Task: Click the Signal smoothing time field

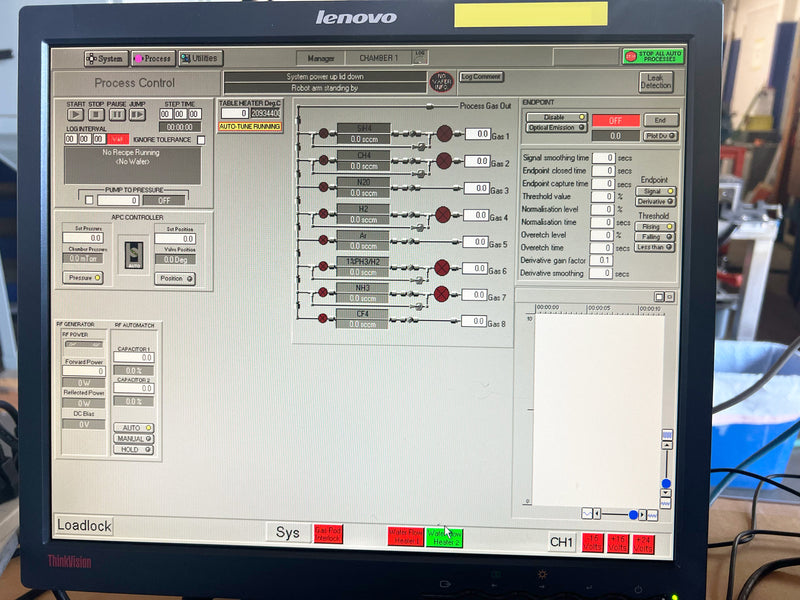Action: click(x=603, y=158)
